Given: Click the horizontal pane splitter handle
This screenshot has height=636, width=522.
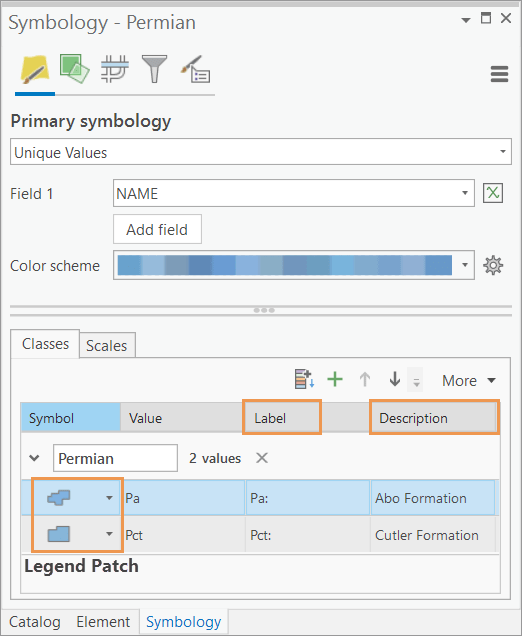Looking at the screenshot, I should click(264, 310).
